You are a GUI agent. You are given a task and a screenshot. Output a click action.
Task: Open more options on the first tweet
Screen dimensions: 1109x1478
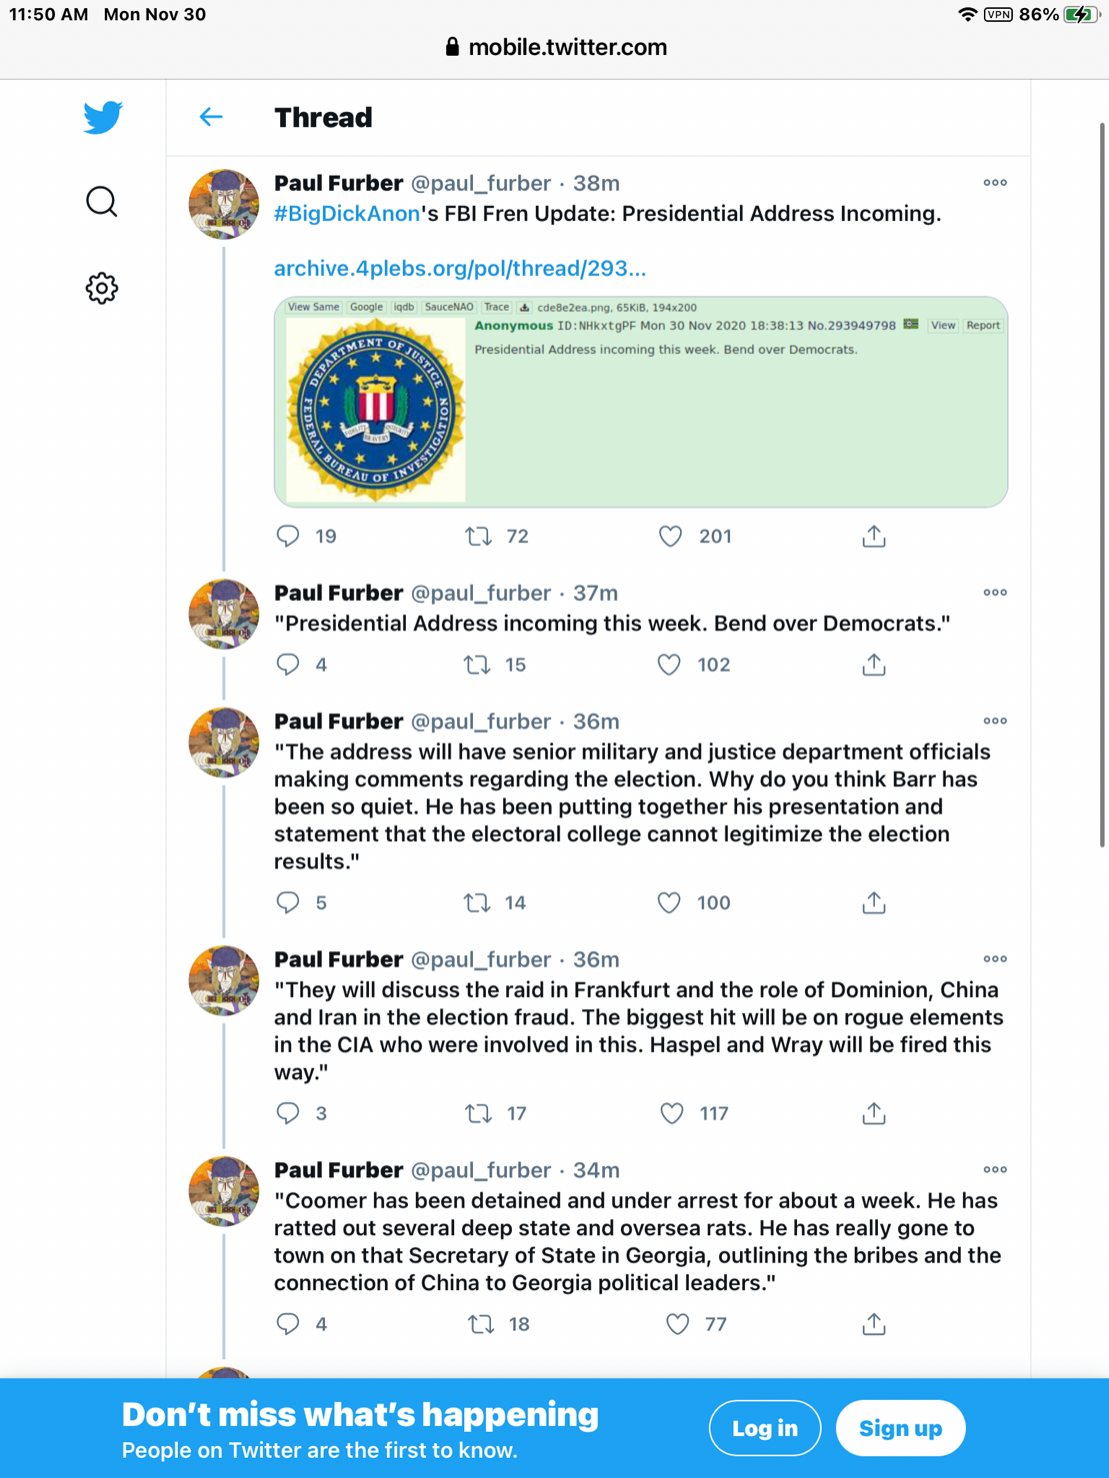pyautogui.click(x=995, y=183)
